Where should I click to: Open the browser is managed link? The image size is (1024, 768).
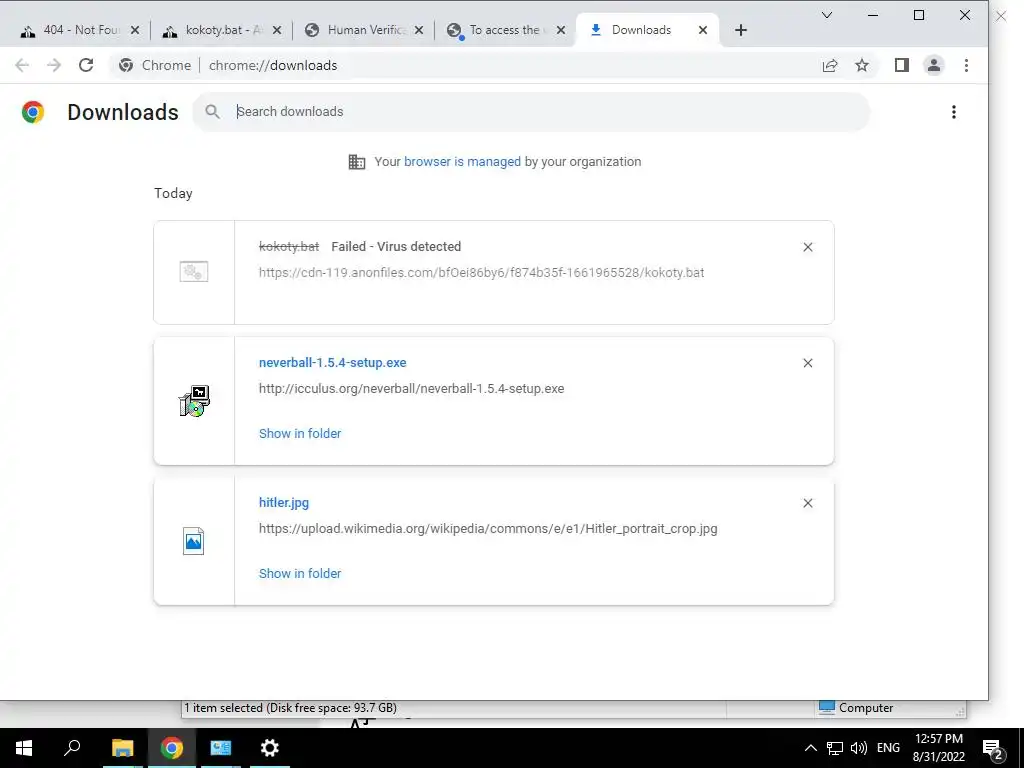(x=462, y=161)
